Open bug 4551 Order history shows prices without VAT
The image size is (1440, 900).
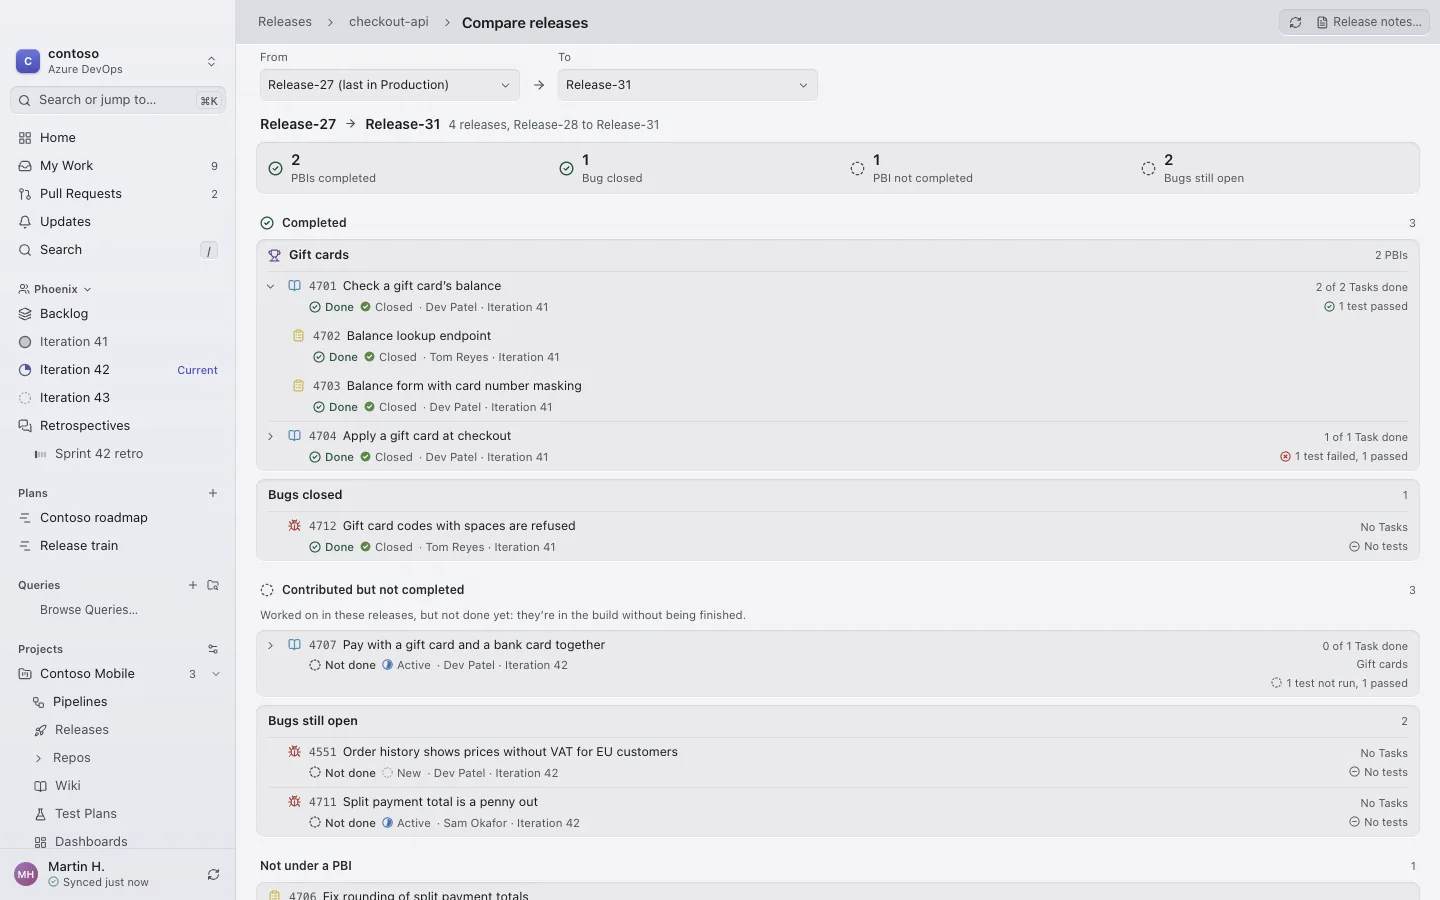pos(509,752)
